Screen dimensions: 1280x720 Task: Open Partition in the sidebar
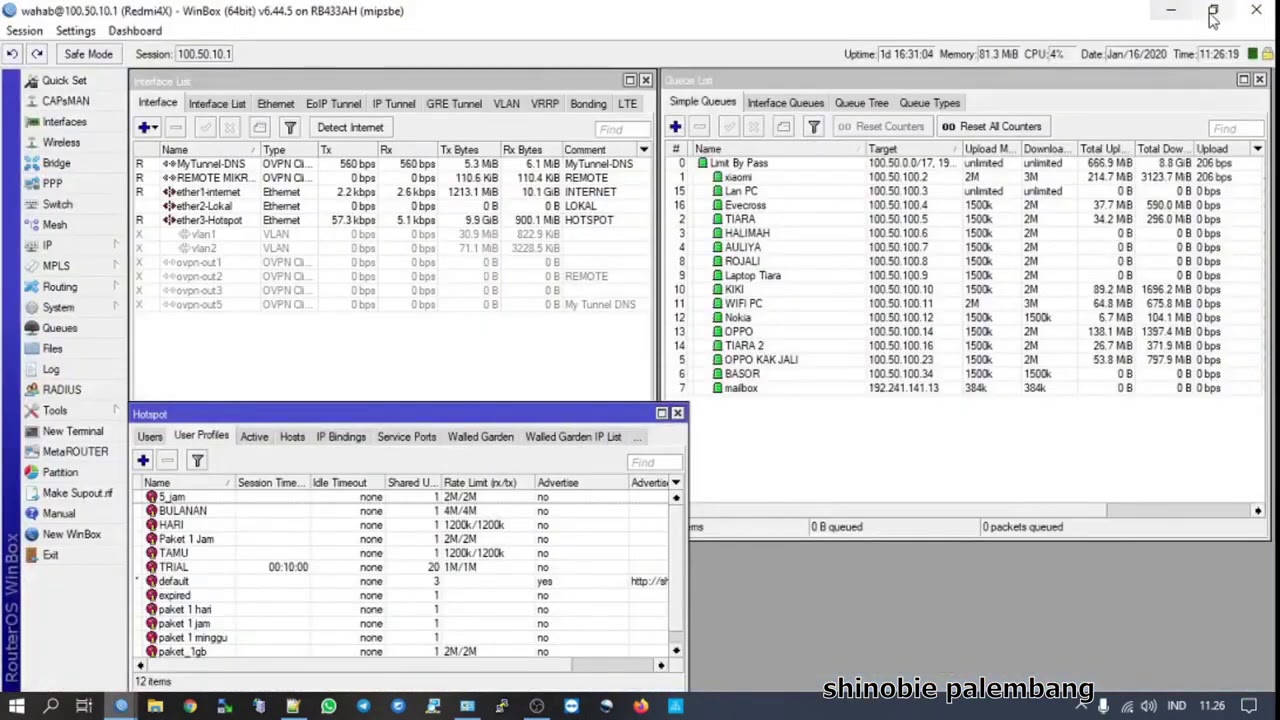(60, 472)
